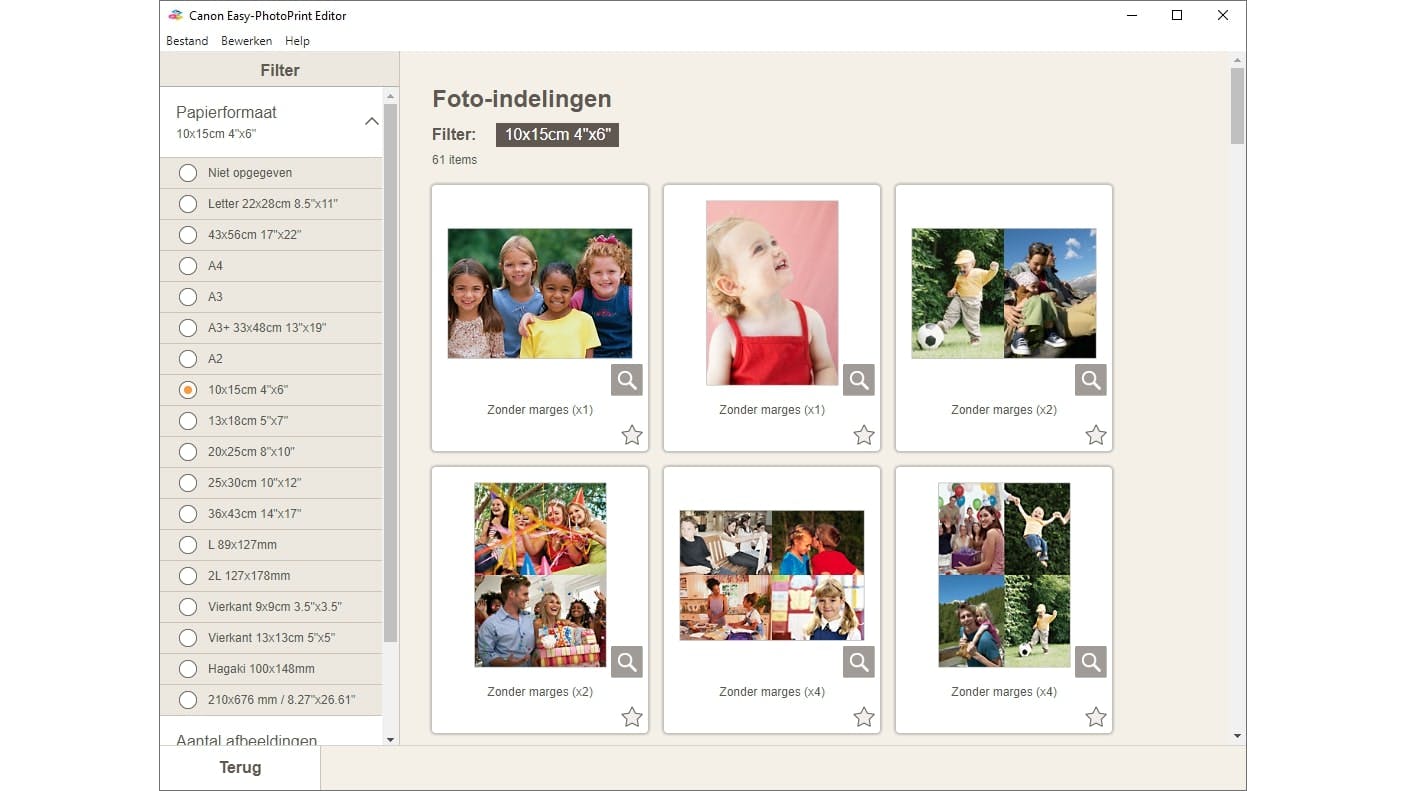Viewport: 1406px width, 791px height.
Task: Choose 25x30cm 10"x12" paper size
Action: point(271,483)
